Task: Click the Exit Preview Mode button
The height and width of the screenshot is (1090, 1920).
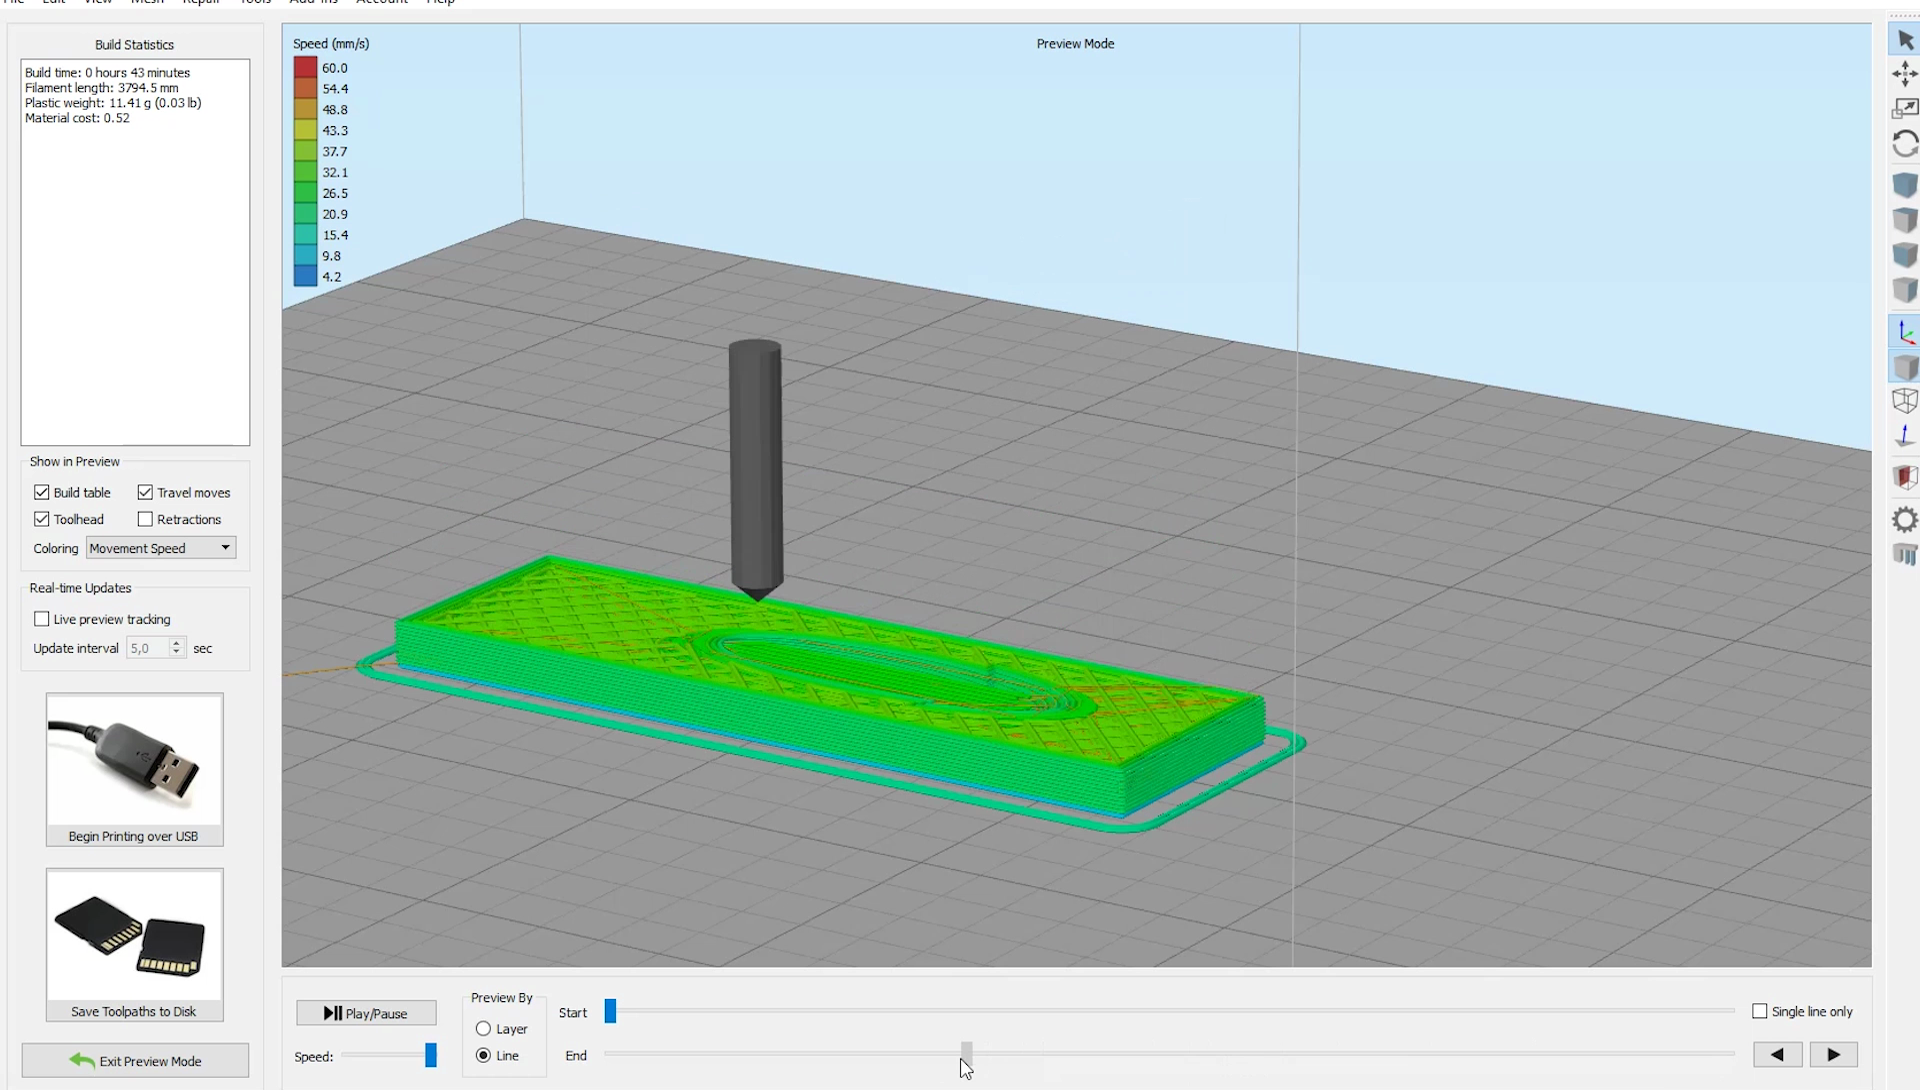Action: coord(135,1061)
